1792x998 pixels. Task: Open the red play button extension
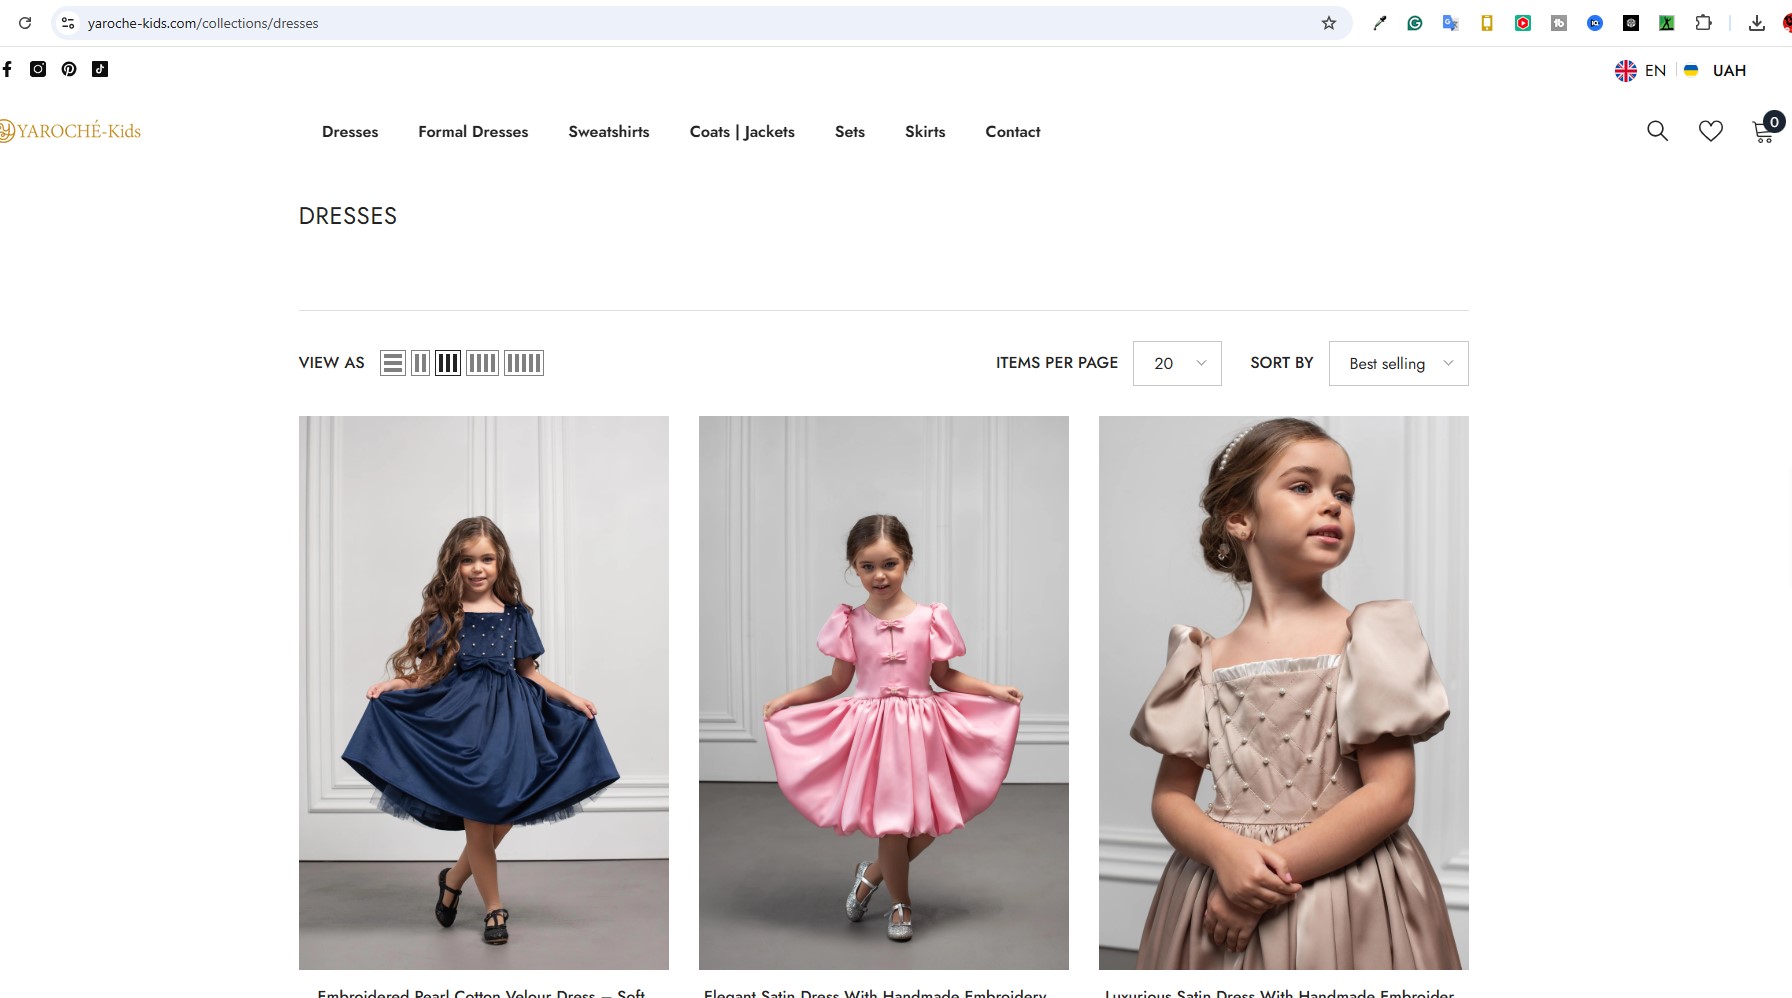point(1523,23)
